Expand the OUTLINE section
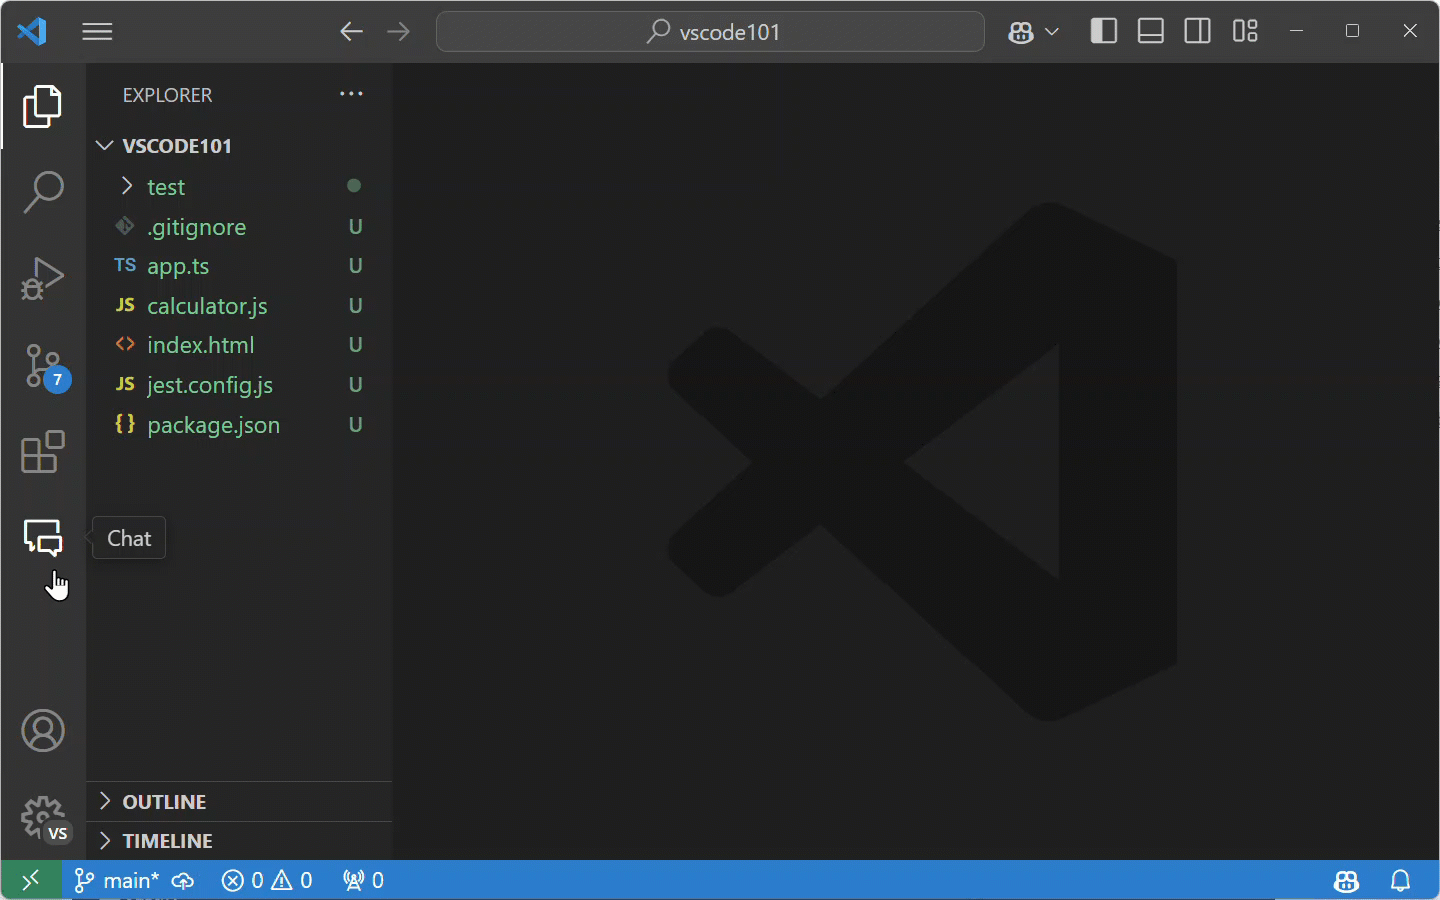This screenshot has height=900, width=1440. click(164, 802)
